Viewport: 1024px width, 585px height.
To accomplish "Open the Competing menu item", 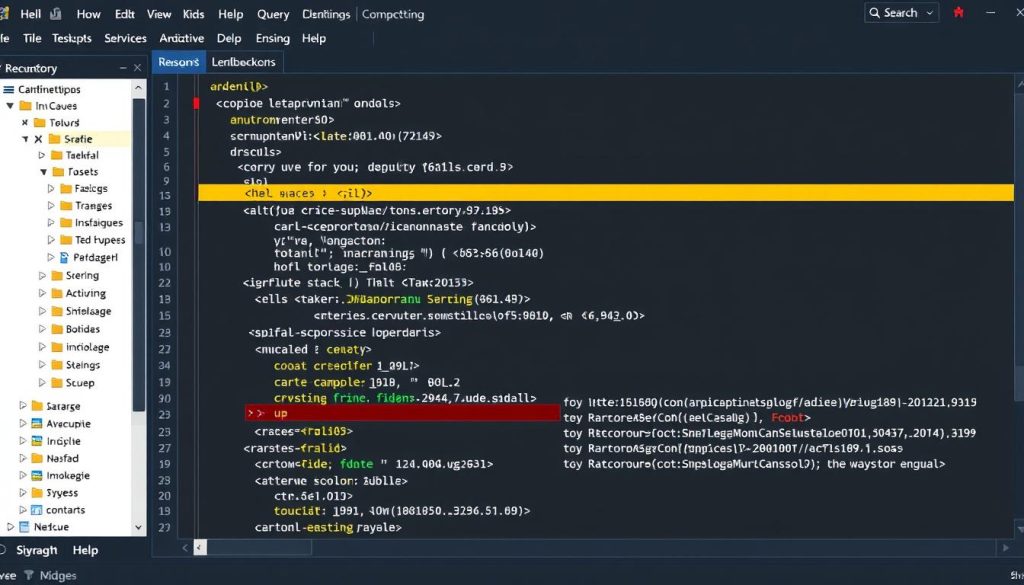I will 392,14.
